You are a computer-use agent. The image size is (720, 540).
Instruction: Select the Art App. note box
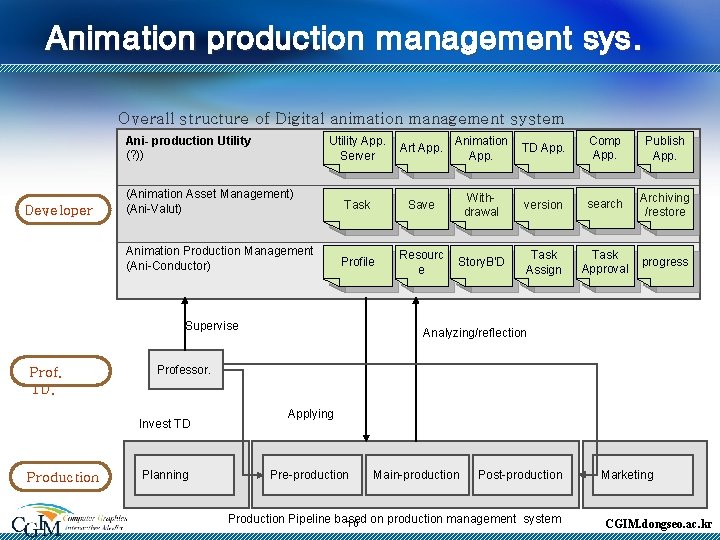pos(422,152)
